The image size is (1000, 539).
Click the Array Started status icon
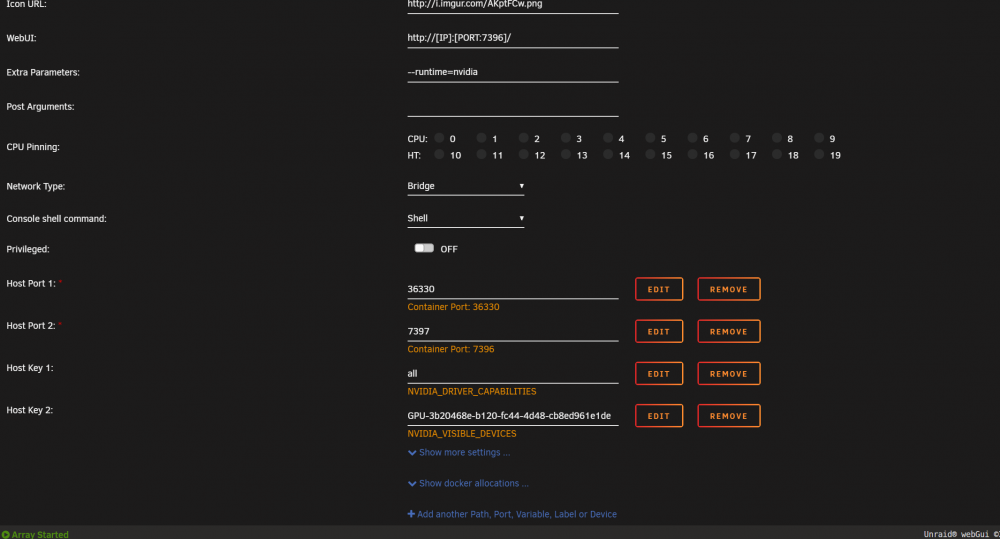point(6,535)
